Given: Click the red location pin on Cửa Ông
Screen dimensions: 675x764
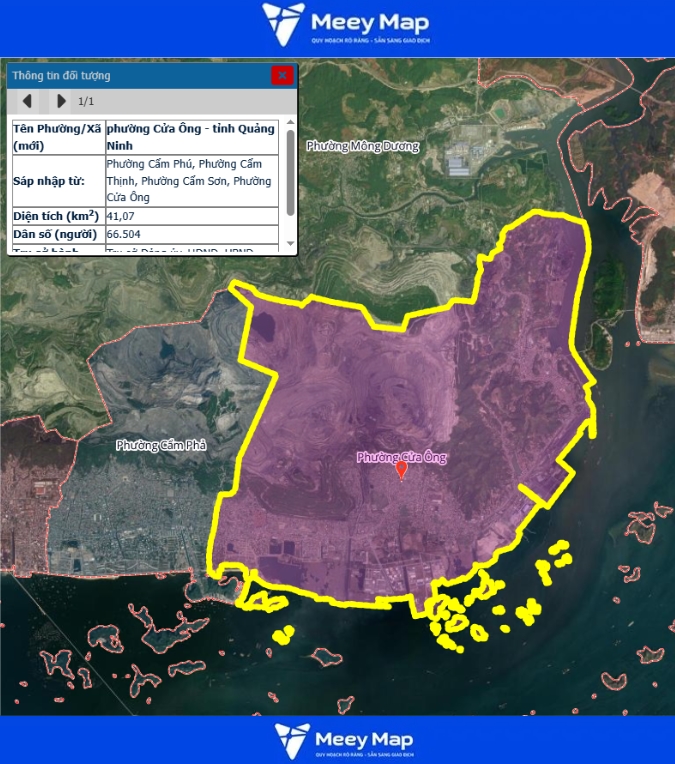Looking at the screenshot, I should (402, 470).
